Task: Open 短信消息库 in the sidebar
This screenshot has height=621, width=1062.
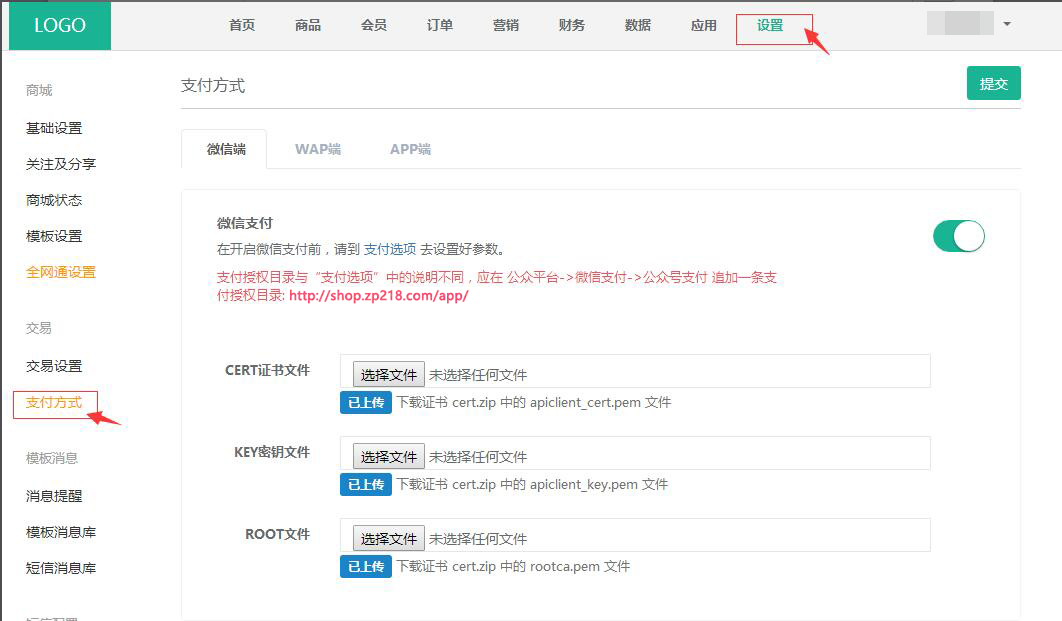Action: [61, 568]
